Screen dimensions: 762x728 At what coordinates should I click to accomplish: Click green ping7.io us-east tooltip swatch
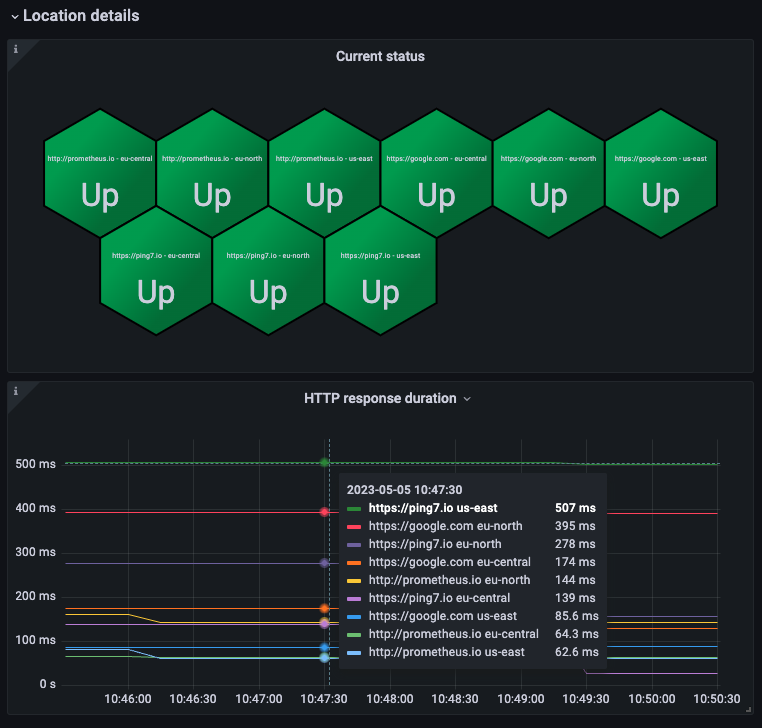(x=354, y=508)
